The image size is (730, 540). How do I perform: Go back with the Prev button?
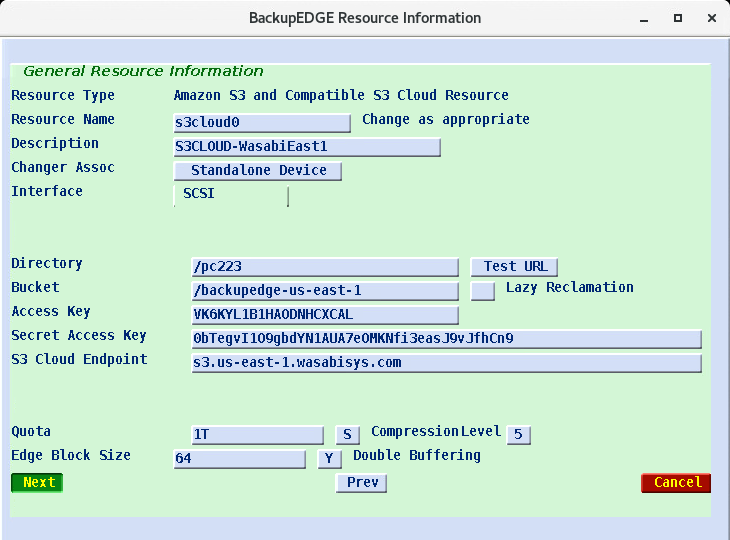coord(361,483)
